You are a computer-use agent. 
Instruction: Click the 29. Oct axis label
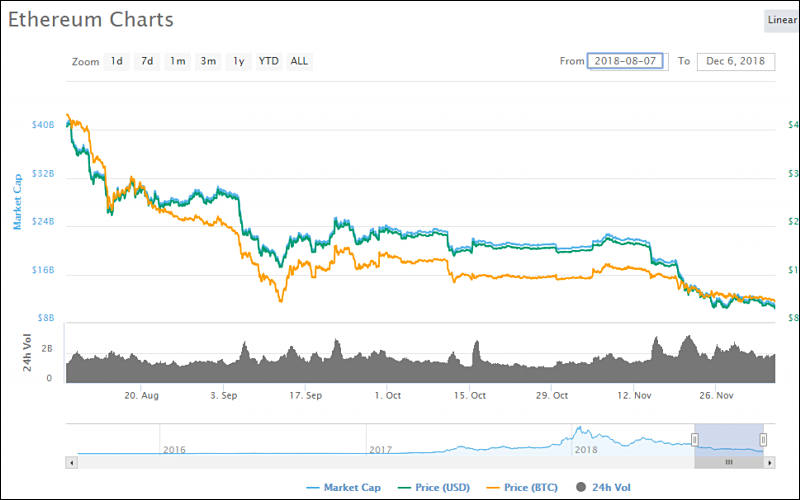[552, 395]
